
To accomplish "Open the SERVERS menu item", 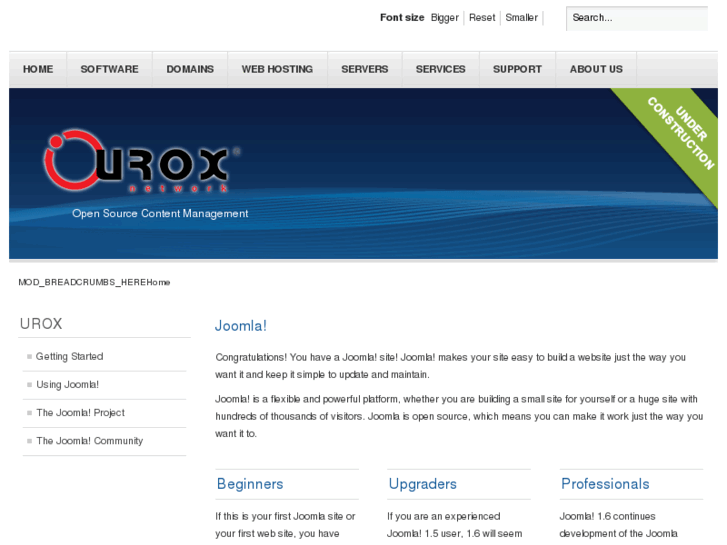I will pyautogui.click(x=365, y=69).
